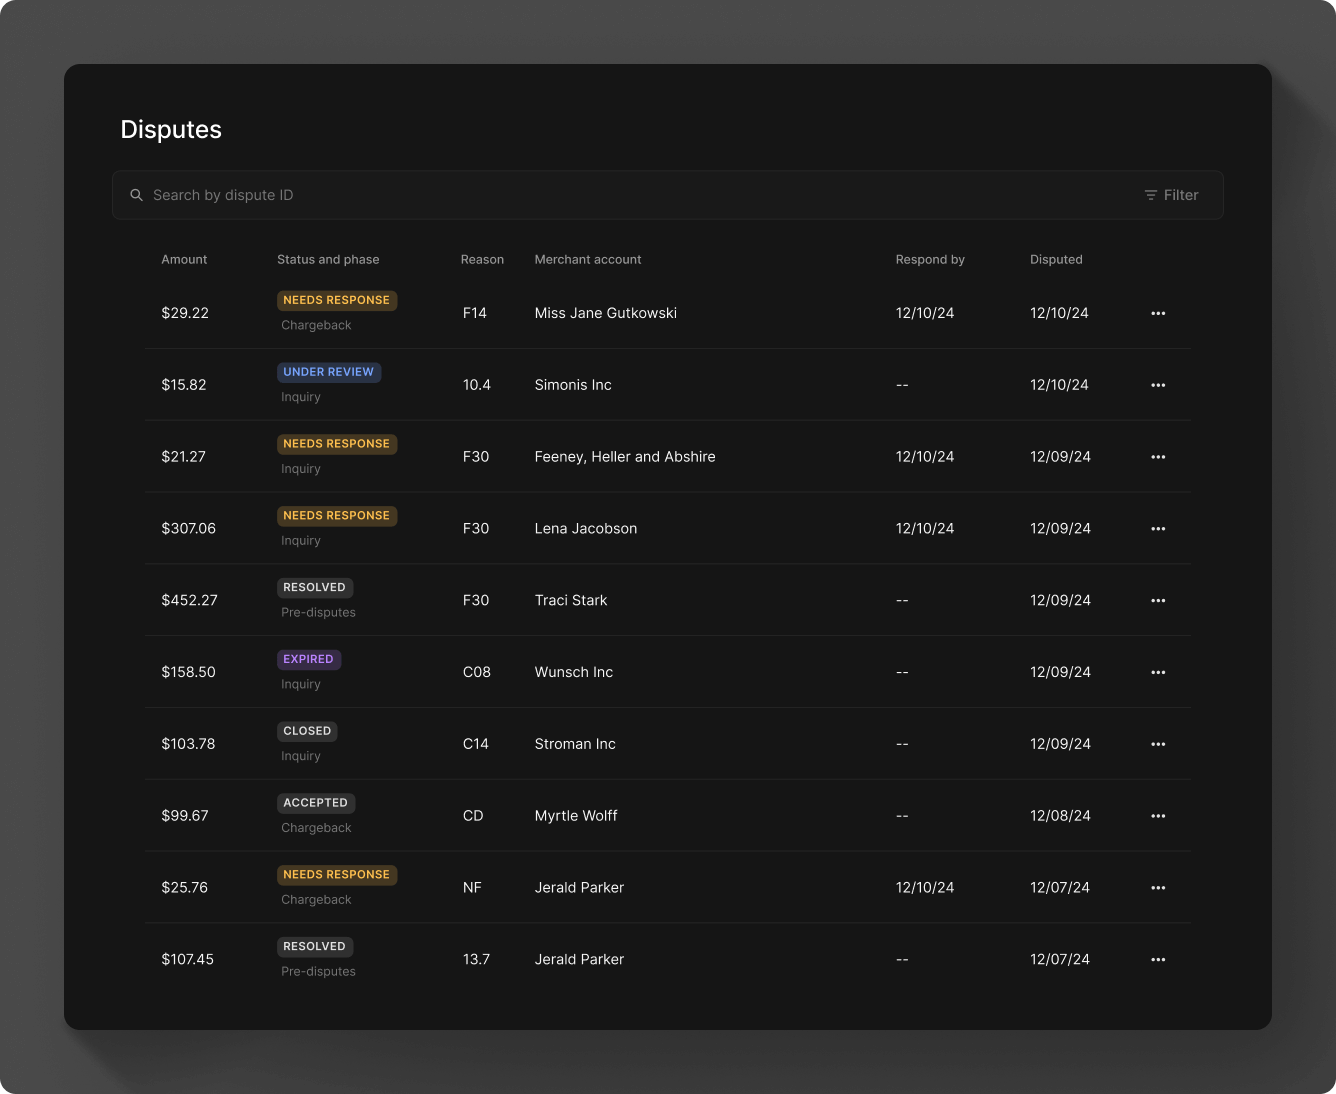Select the NEEDS RESPONSE badge for $25.76
1336x1094 pixels.
click(x=337, y=875)
